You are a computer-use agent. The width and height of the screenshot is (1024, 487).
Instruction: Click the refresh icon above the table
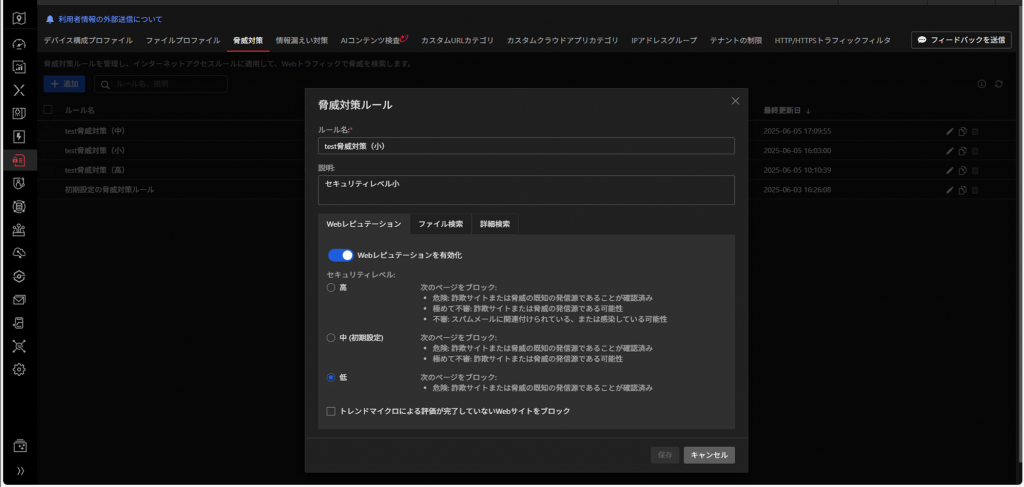pos(998,84)
